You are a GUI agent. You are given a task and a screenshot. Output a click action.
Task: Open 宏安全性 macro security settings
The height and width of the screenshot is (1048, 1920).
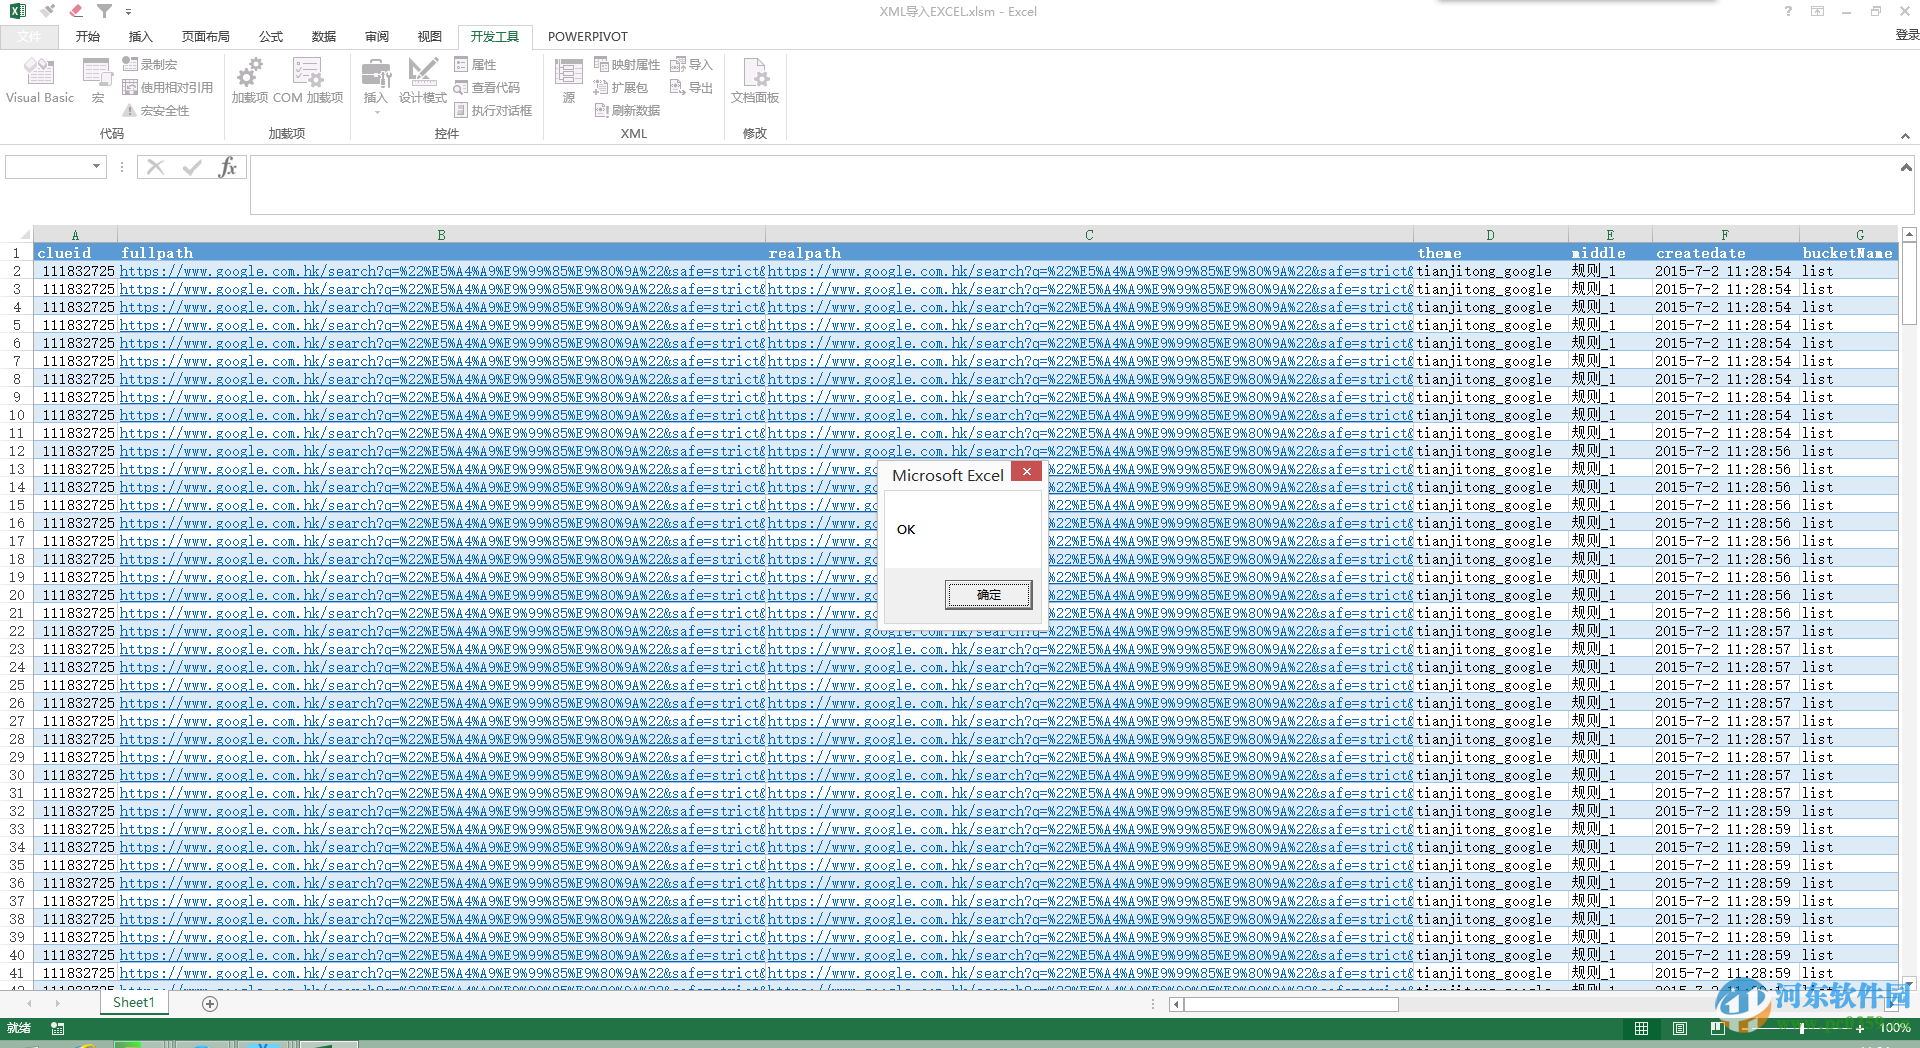click(156, 110)
